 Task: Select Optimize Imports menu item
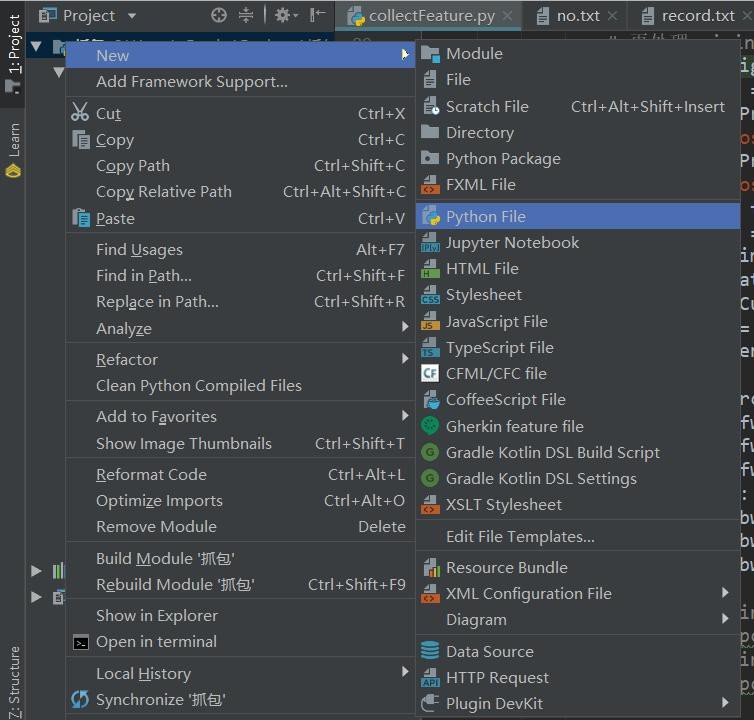point(240,501)
